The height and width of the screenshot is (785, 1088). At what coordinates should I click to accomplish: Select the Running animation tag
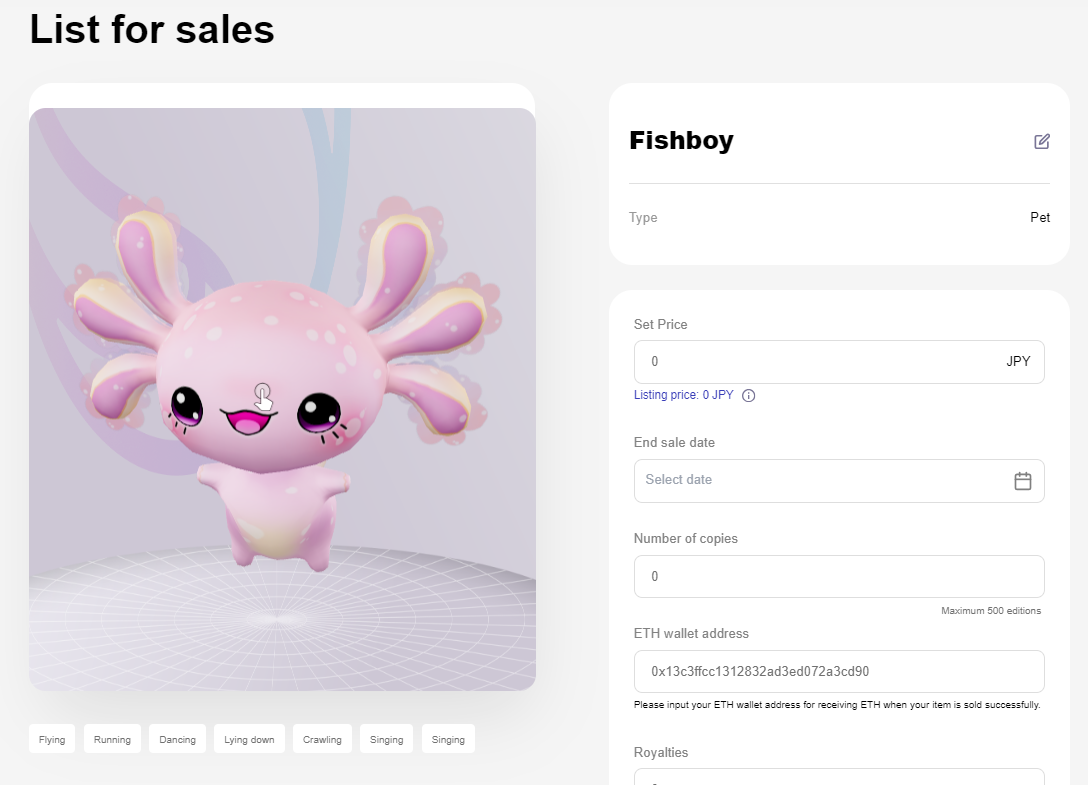point(112,740)
